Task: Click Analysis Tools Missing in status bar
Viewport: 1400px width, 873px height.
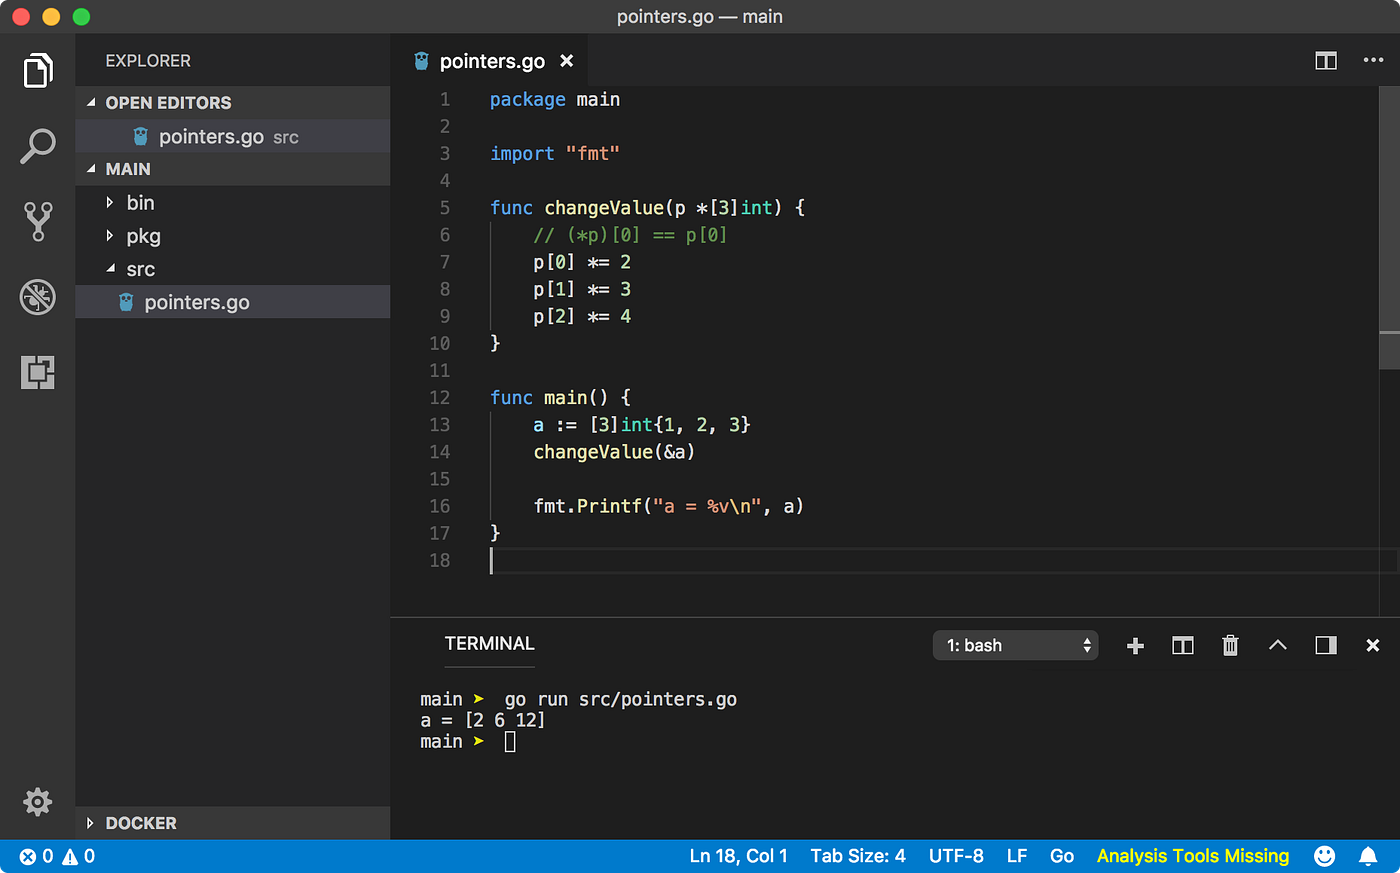Action: click(x=1192, y=856)
